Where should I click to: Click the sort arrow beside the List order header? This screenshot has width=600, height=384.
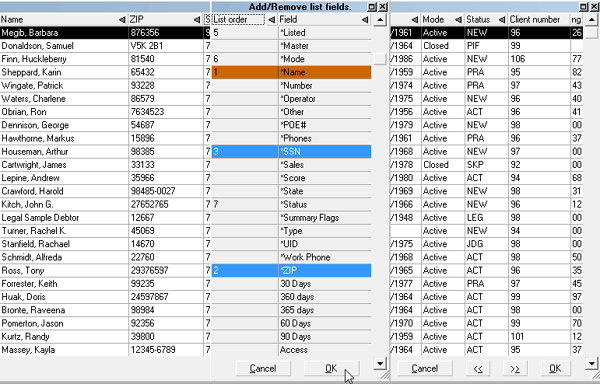click(271, 20)
